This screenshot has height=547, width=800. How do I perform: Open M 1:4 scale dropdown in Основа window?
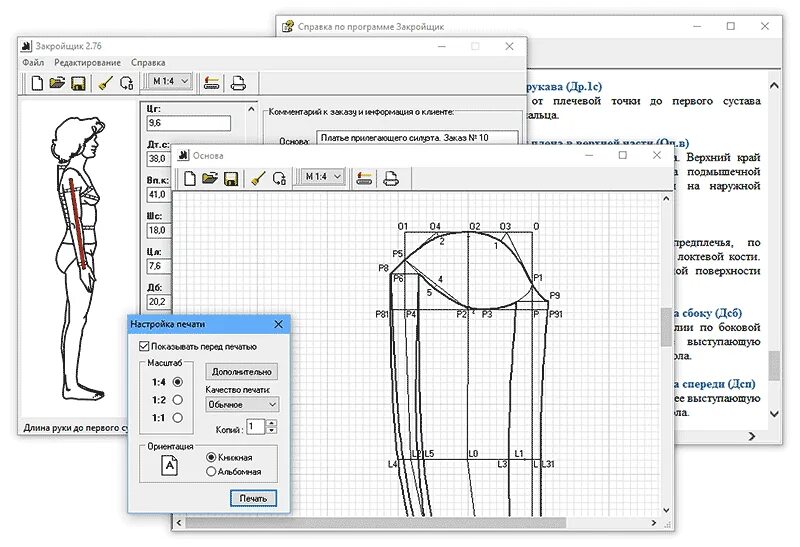[x=323, y=177]
